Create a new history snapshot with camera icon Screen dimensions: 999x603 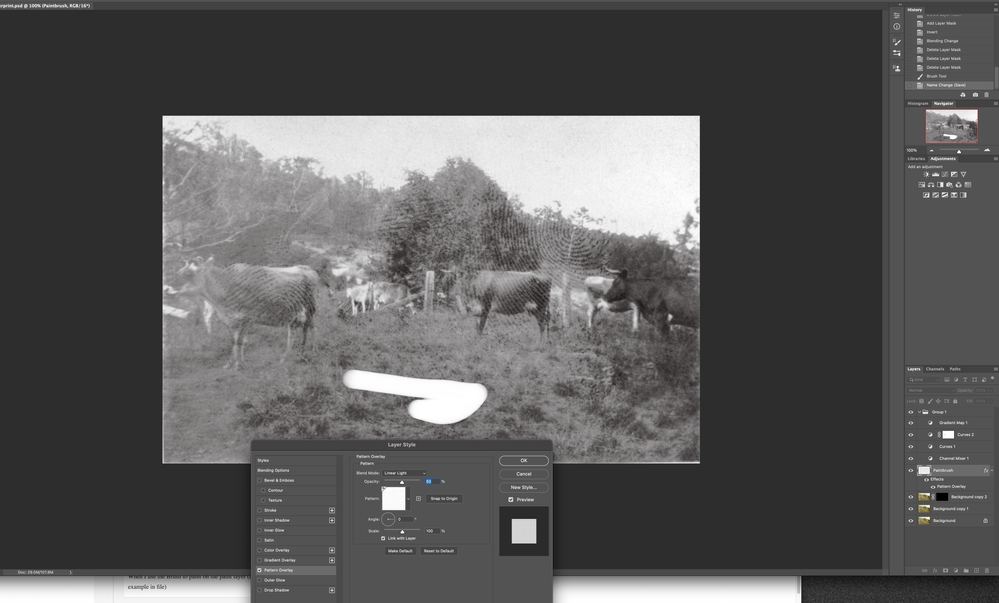pos(975,94)
